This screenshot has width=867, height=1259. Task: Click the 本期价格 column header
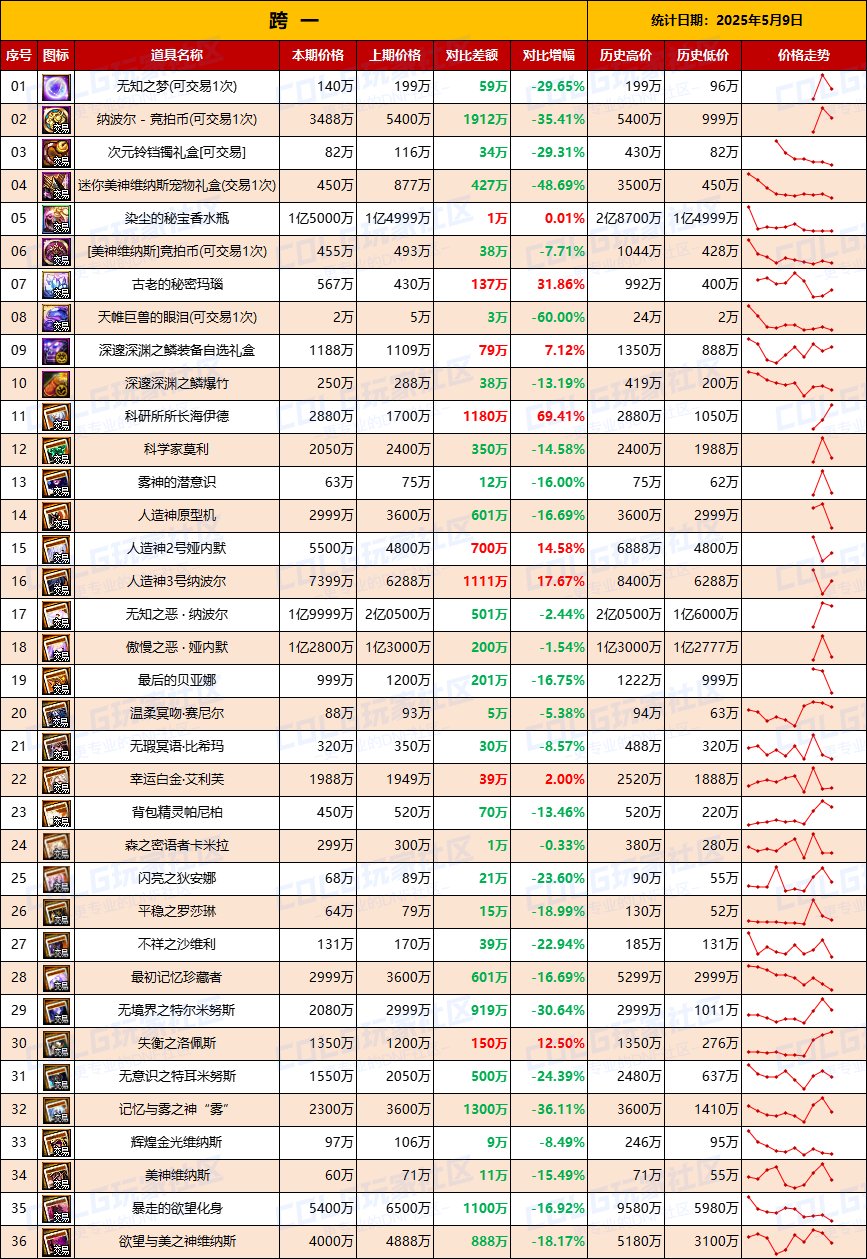(x=318, y=55)
